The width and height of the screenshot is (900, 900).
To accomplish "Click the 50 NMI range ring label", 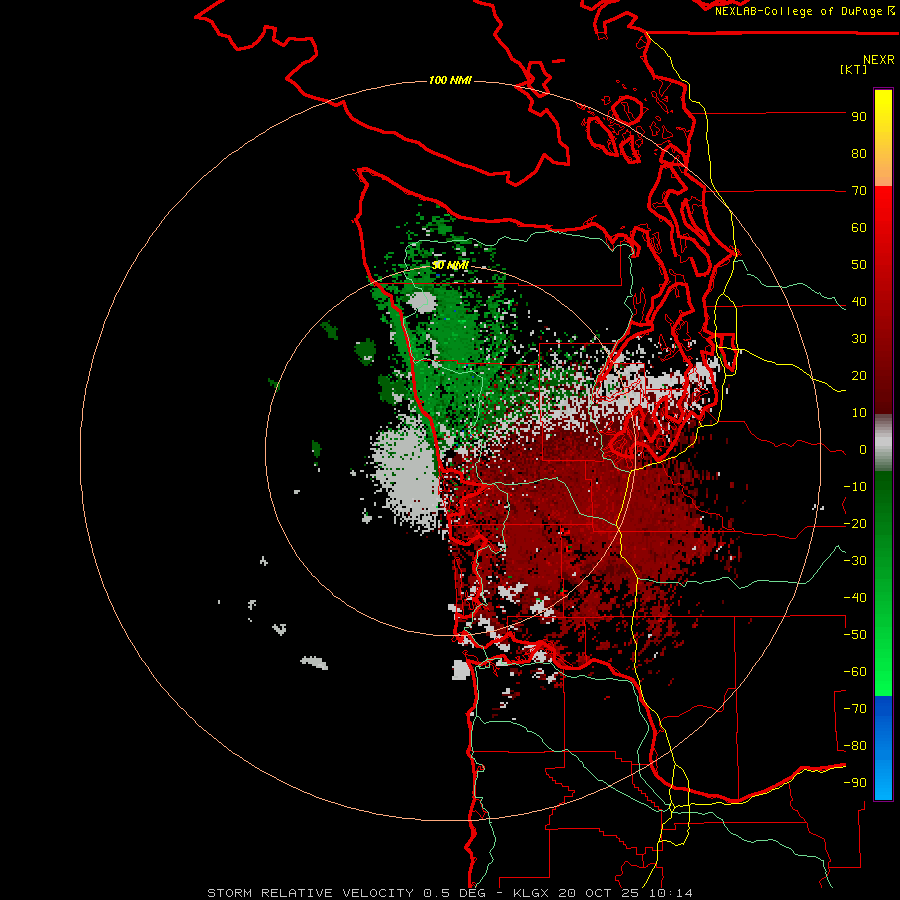I will tap(450, 265).
